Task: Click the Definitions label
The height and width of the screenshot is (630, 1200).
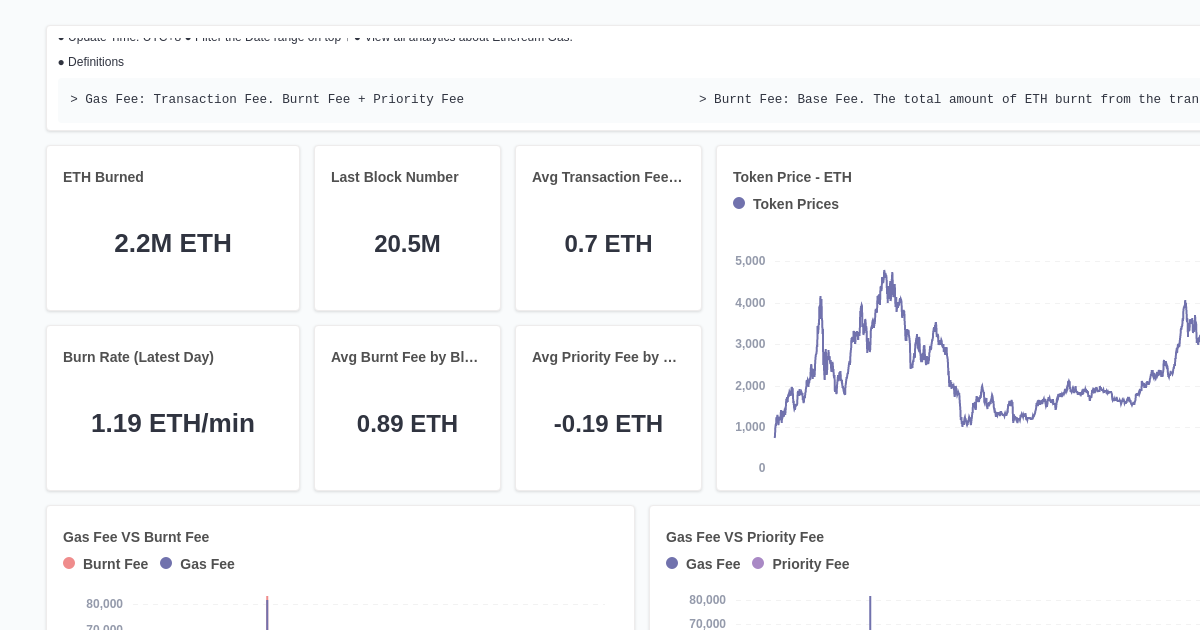Action: (95, 62)
